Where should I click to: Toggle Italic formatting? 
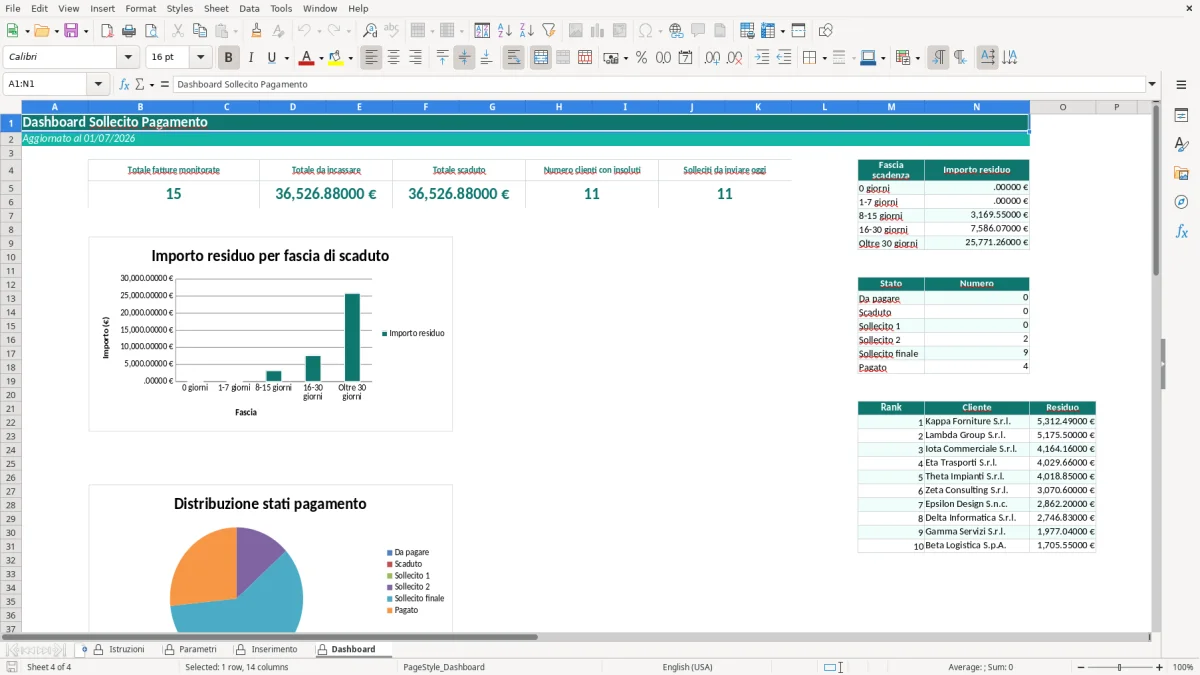coord(251,58)
